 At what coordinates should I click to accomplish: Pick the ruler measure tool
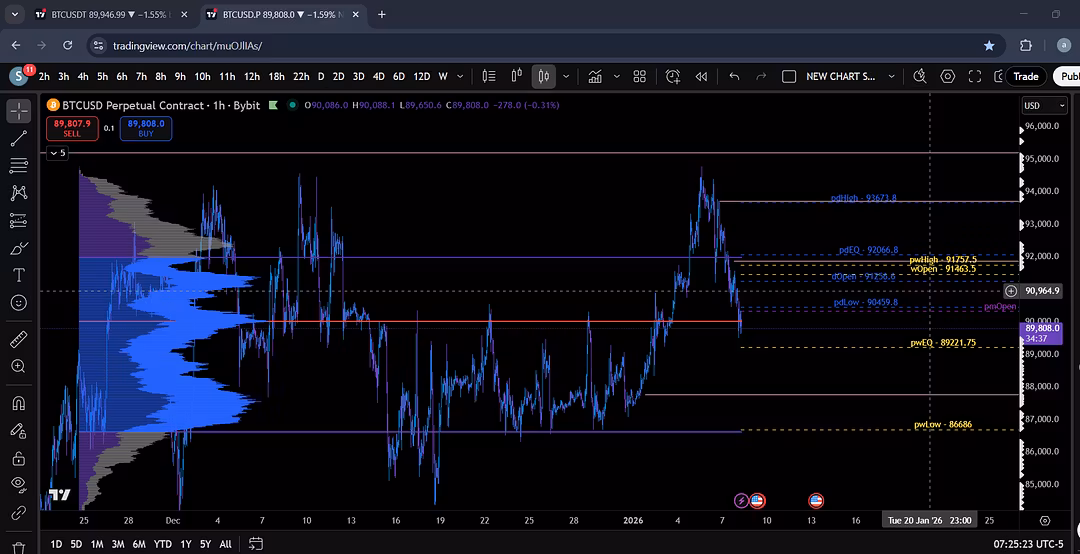pos(18,339)
